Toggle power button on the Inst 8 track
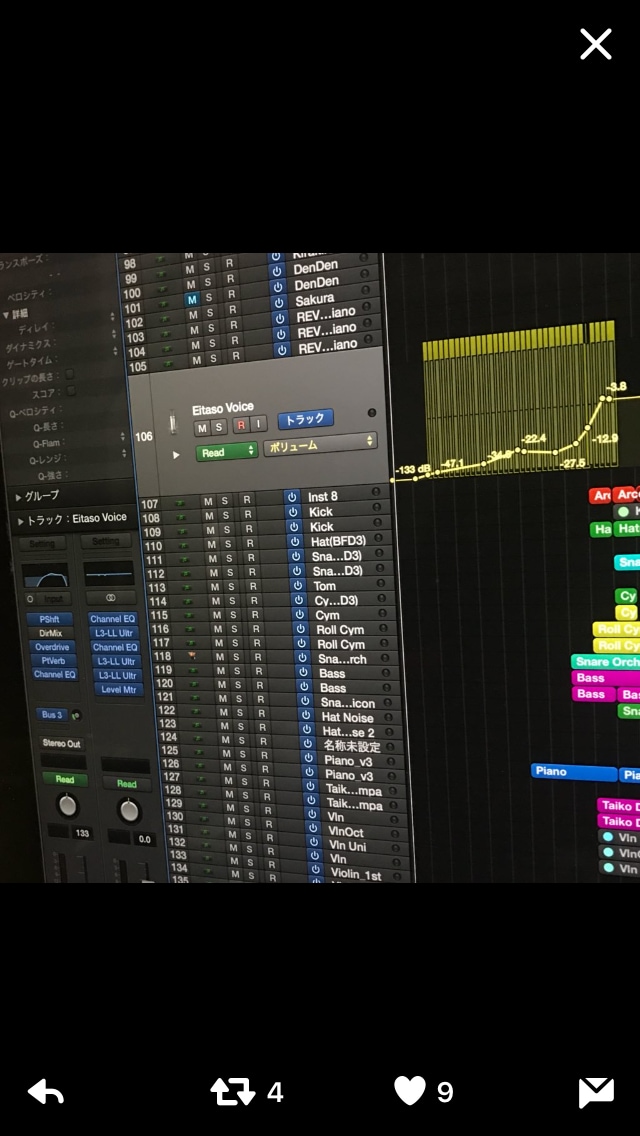The width and height of the screenshot is (640, 1136). tap(291, 497)
